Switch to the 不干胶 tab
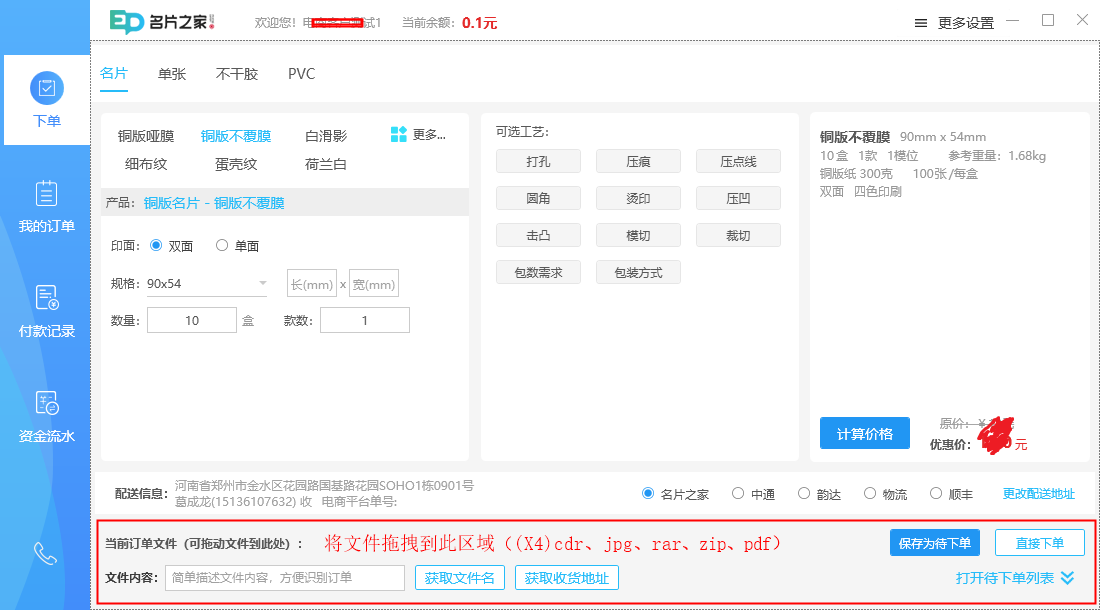 coord(236,74)
